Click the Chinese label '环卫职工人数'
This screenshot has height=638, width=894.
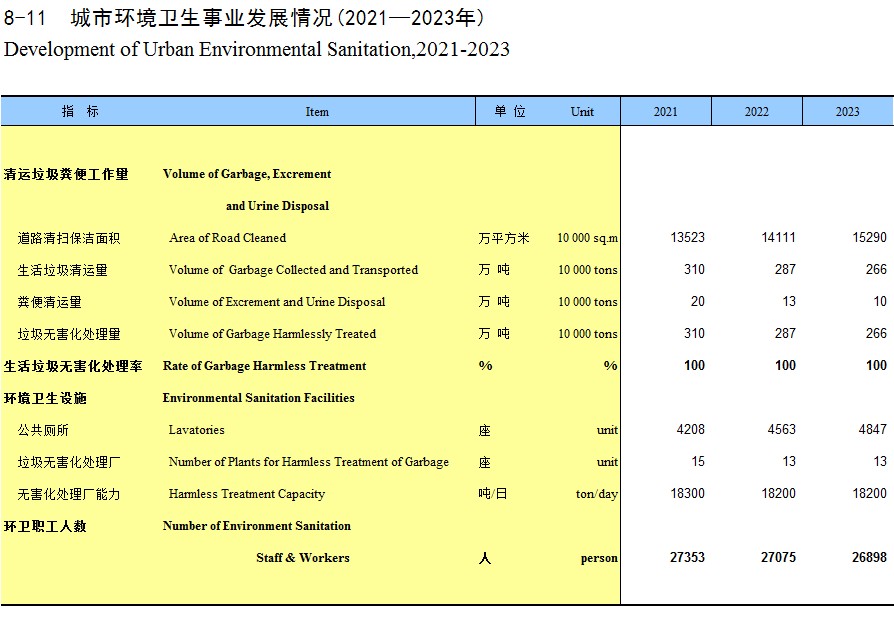pos(45,526)
